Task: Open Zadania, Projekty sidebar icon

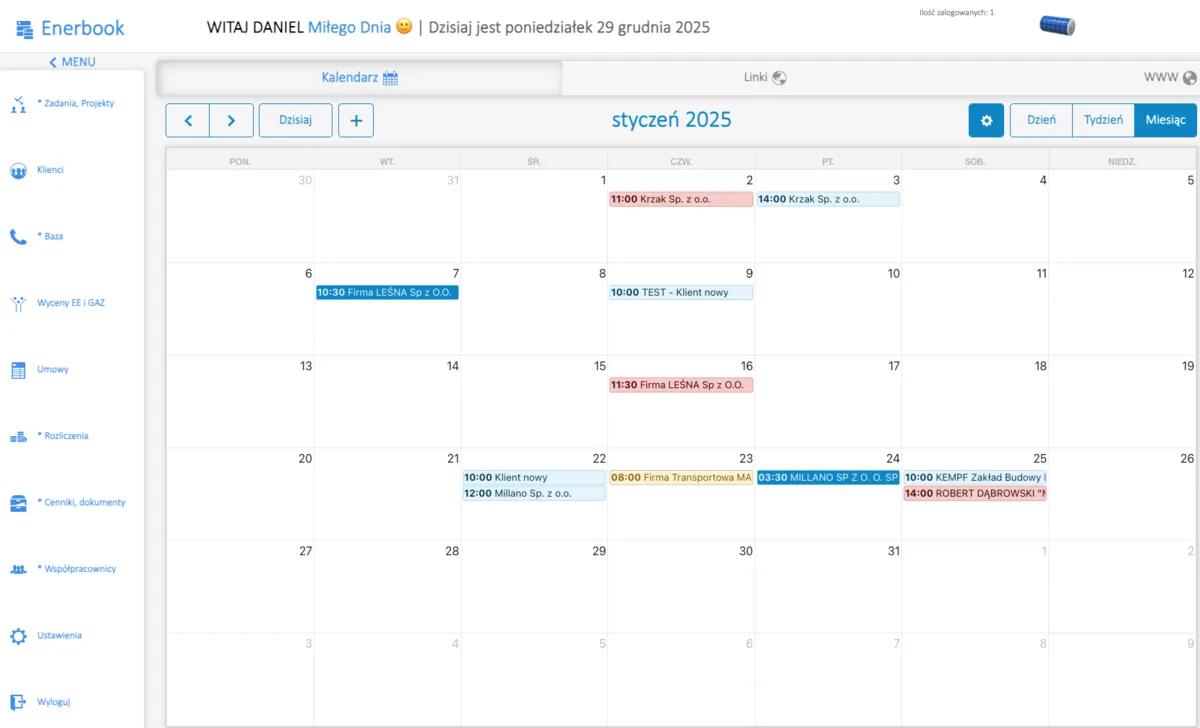Action: click(x=18, y=104)
